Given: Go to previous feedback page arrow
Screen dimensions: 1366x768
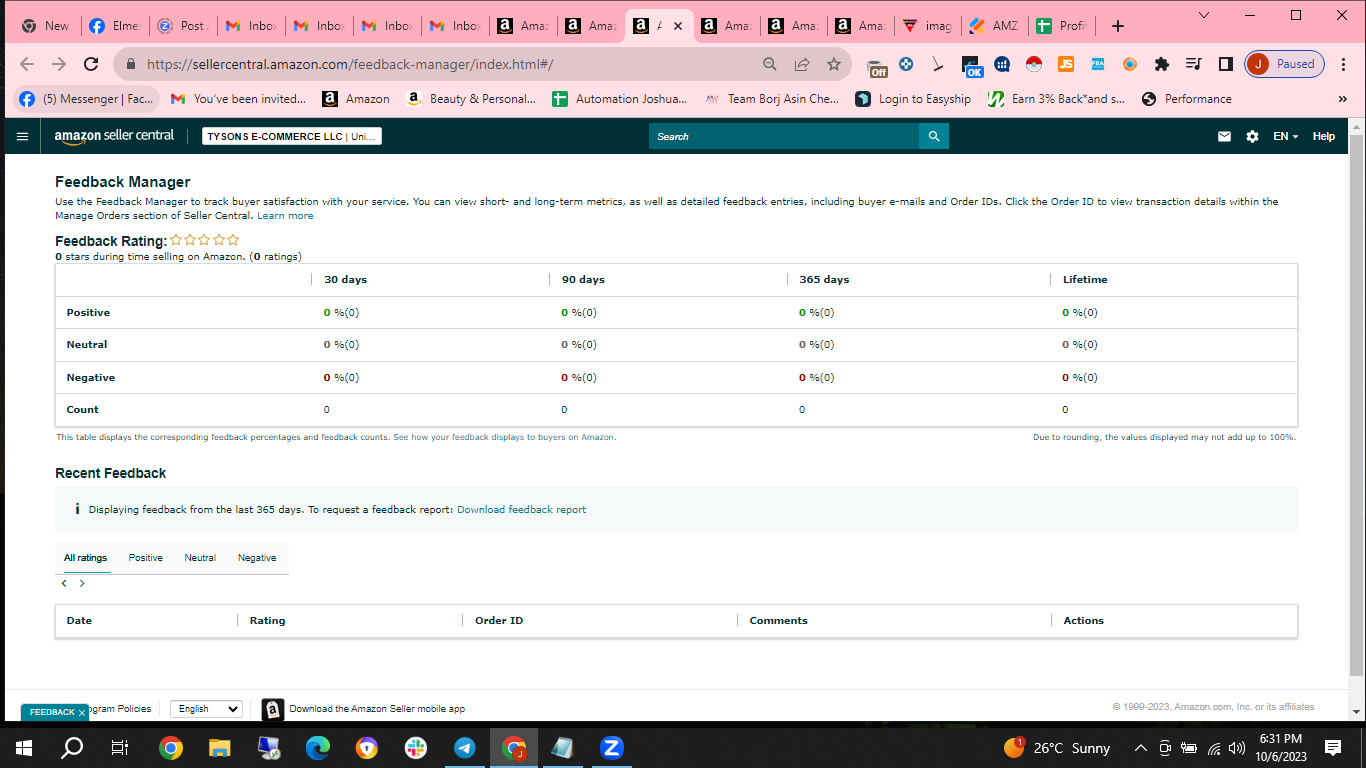Looking at the screenshot, I should click(x=65, y=583).
